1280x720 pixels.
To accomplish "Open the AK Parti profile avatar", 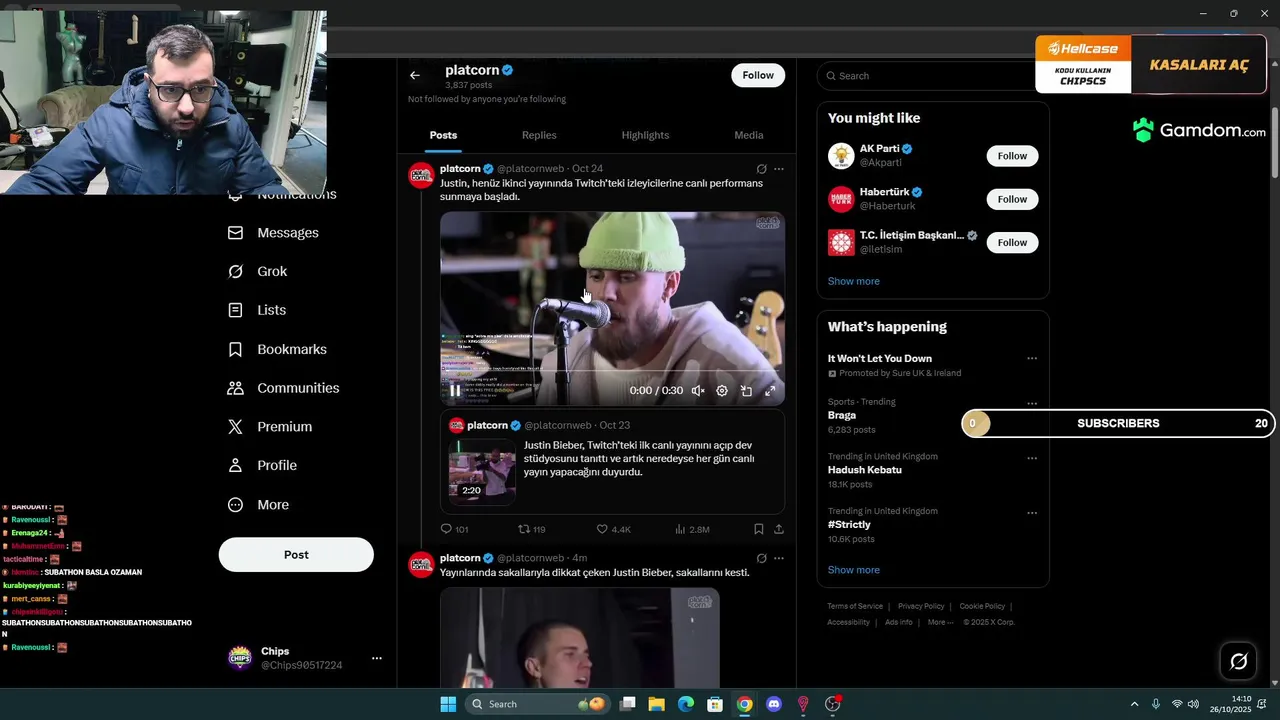I will tap(841, 156).
